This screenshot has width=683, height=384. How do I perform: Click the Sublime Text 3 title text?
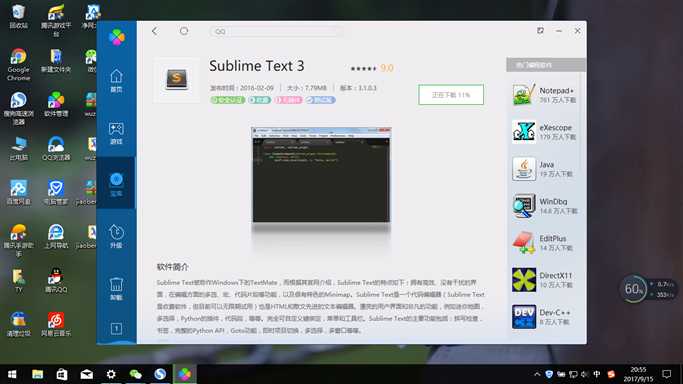257,66
